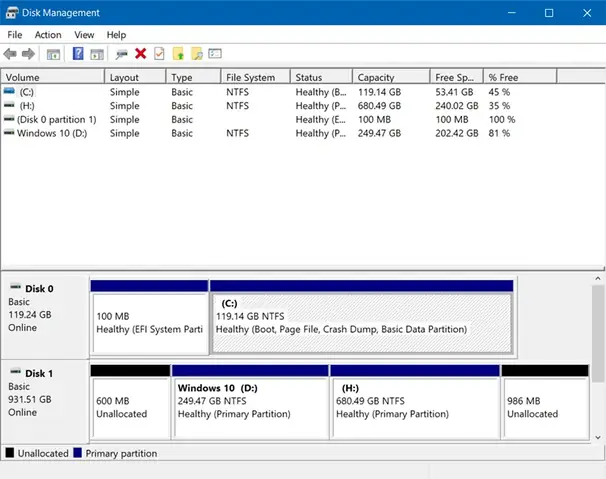606x479 pixels.
Task: Click 'Healthy (B...' status cell
Action: pyautogui.click(x=321, y=92)
